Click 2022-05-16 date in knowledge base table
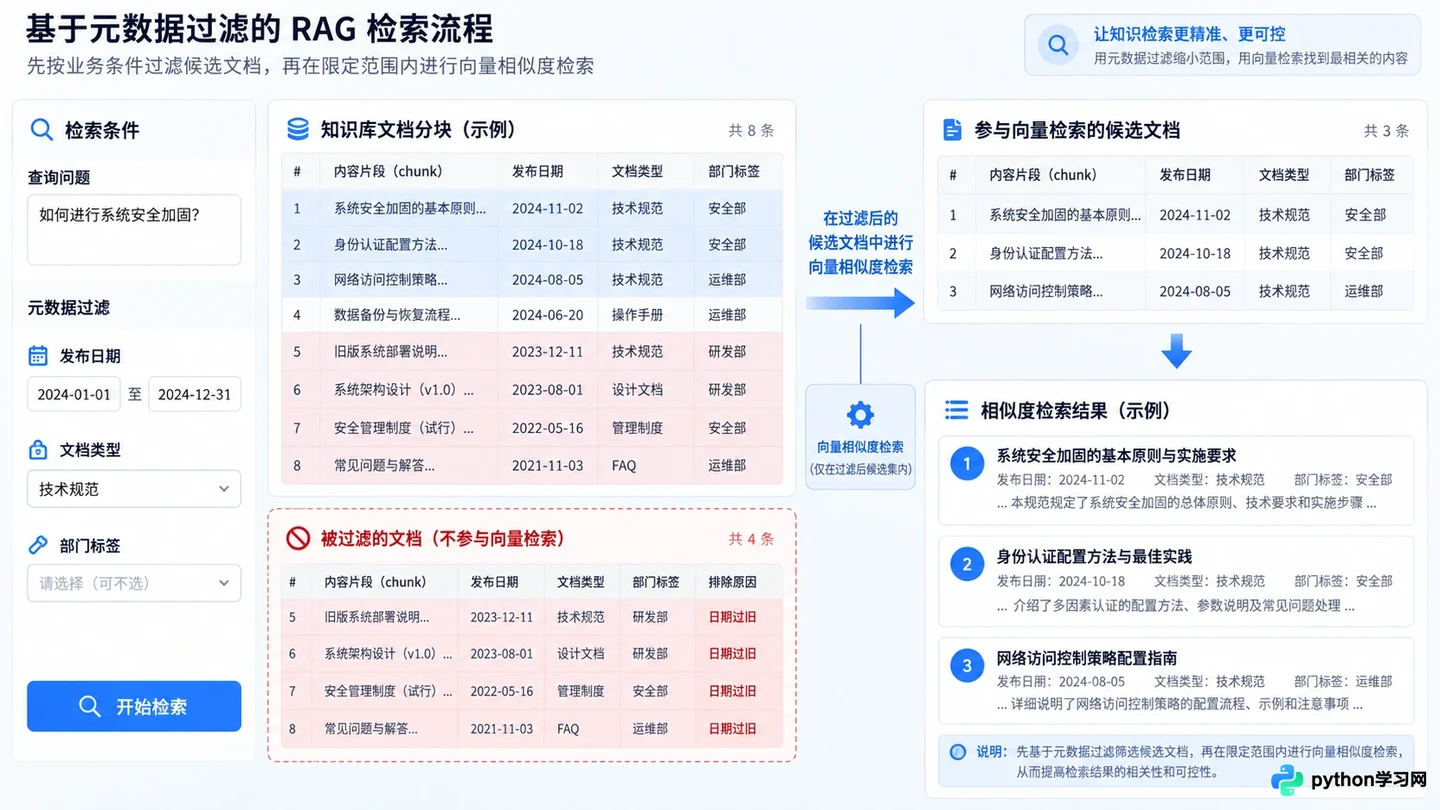 pos(547,428)
